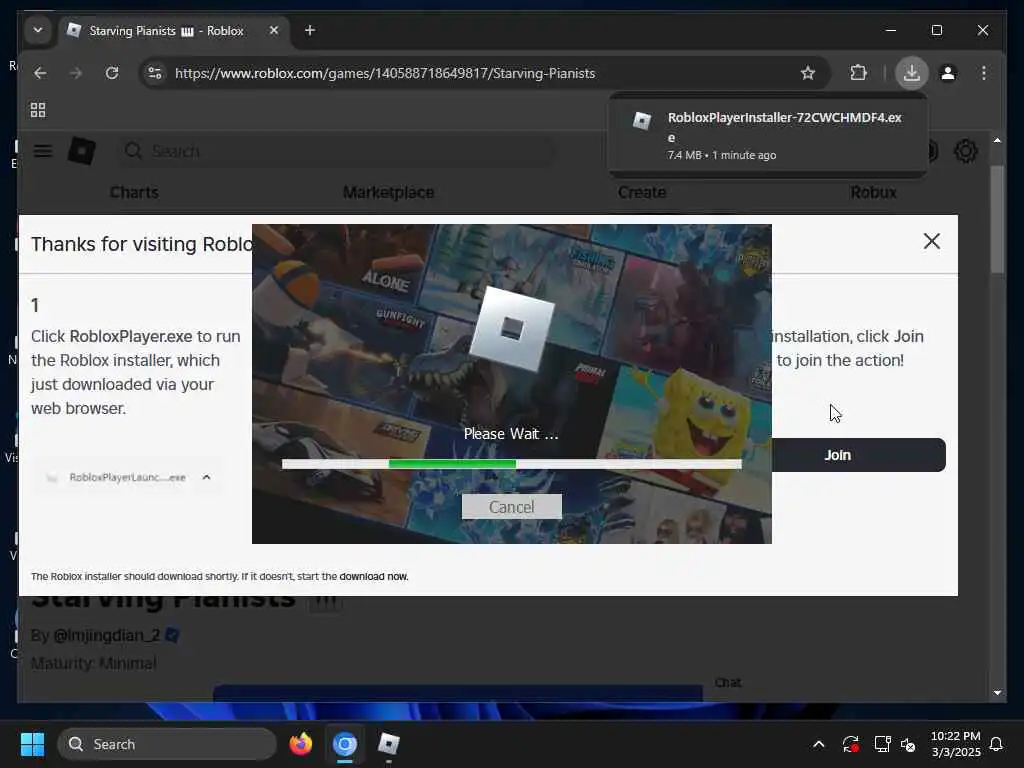
Task: Open the apps grid in bookmarks bar
Action: [x=38, y=110]
